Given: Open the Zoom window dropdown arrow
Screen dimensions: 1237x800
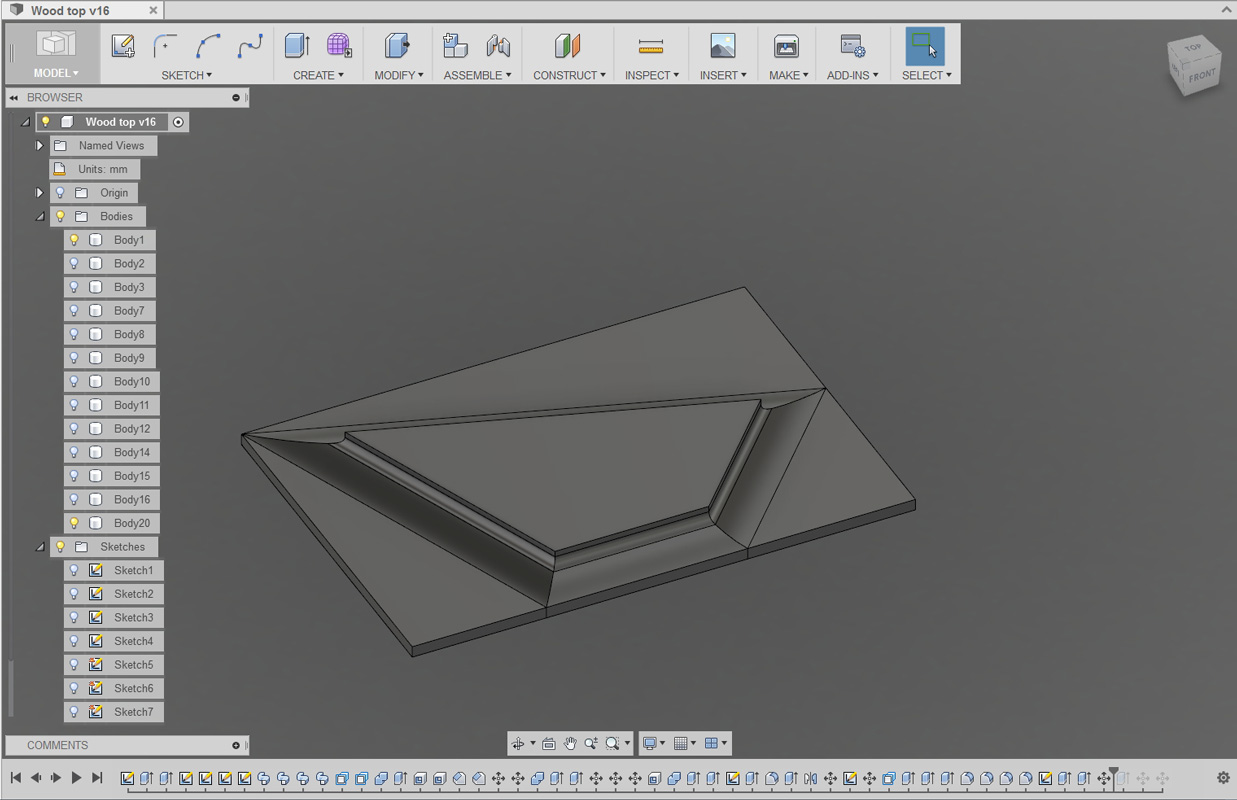Looking at the screenshot, I should pos(627,743).
